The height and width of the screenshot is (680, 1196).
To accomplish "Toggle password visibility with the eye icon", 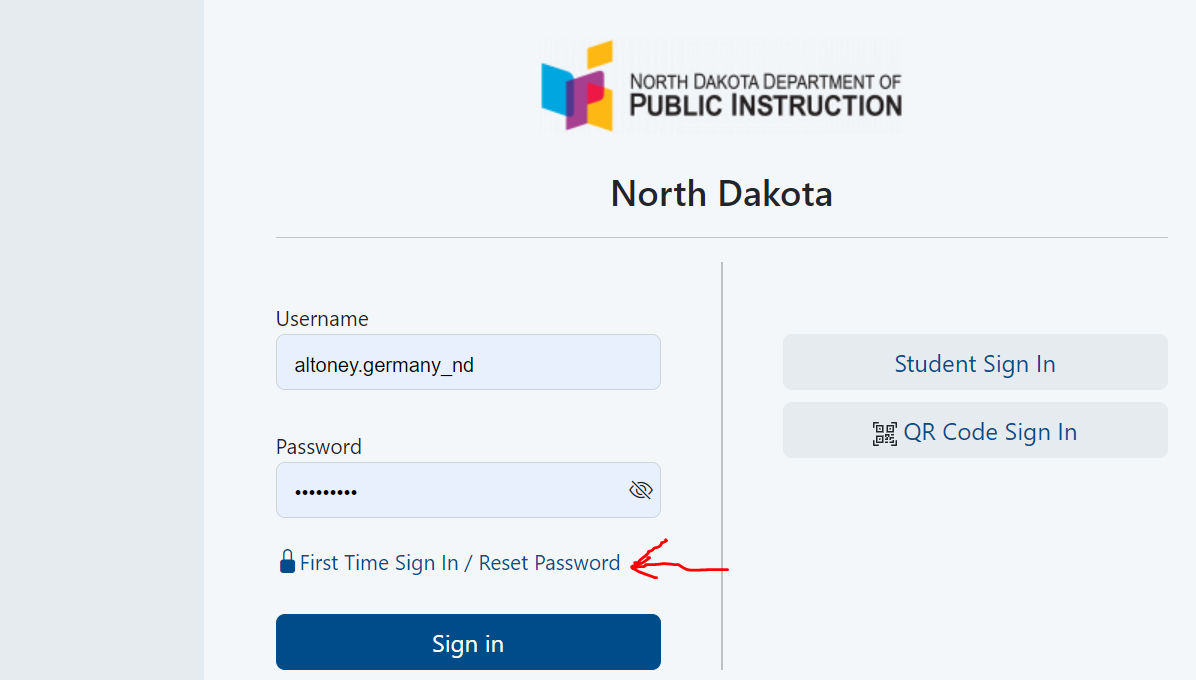I will (641, 490).
